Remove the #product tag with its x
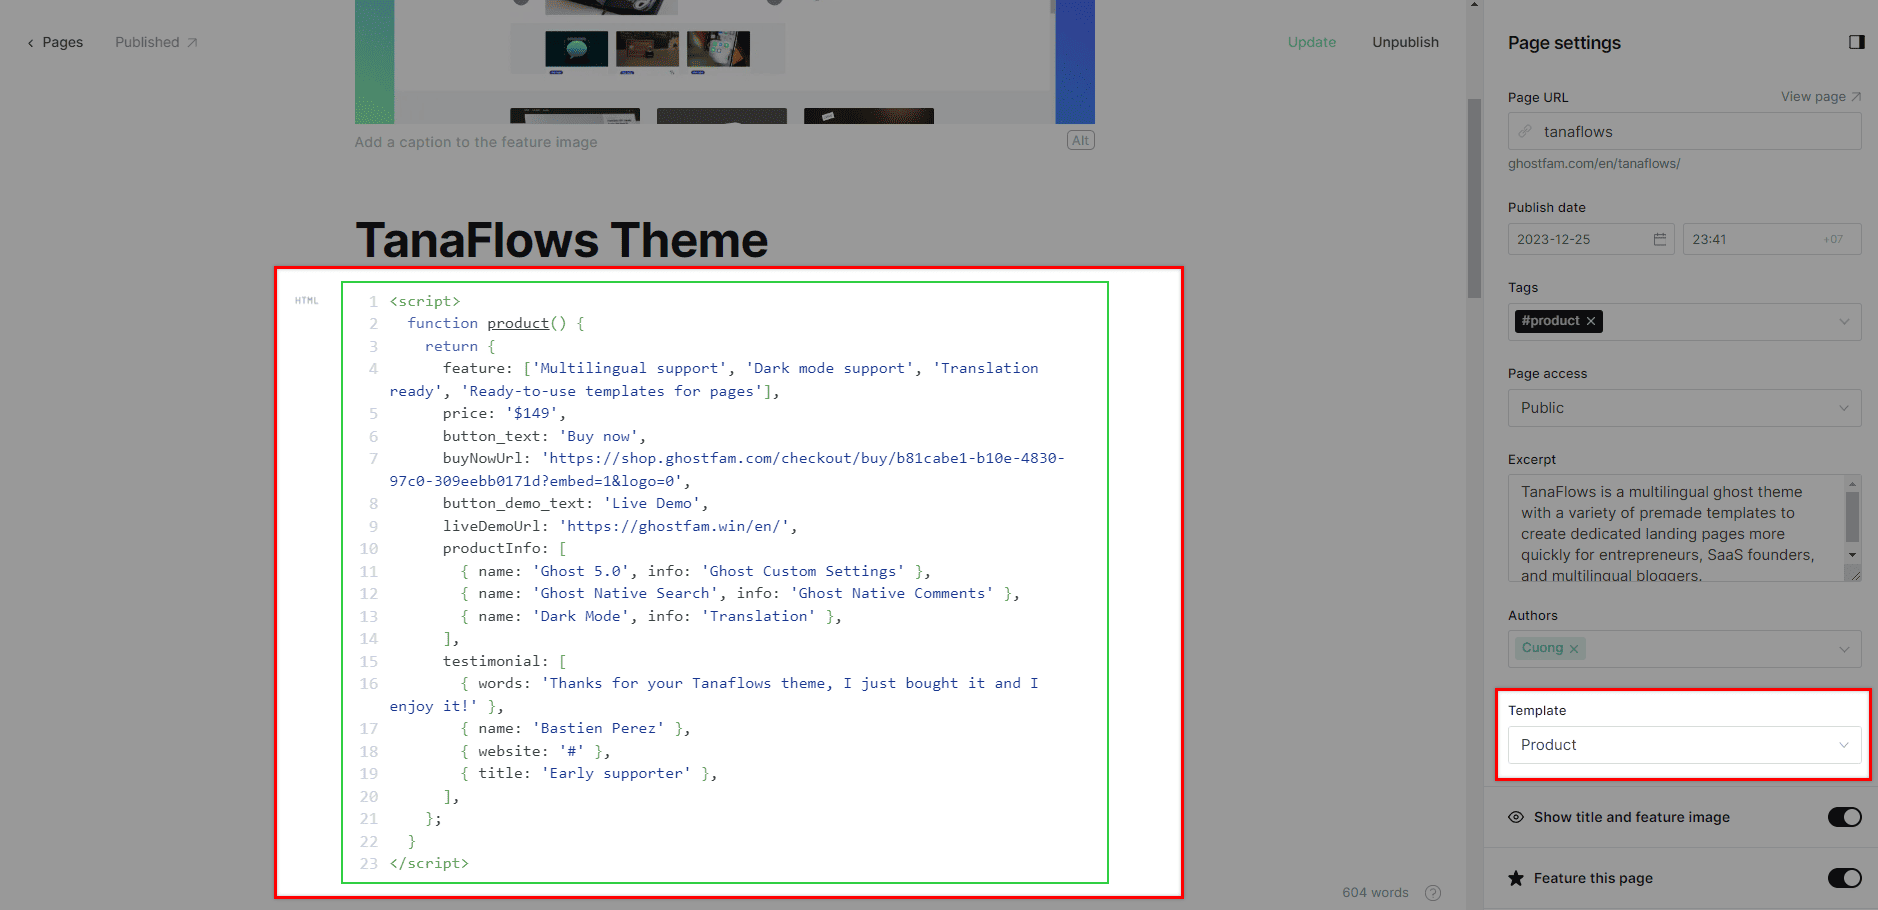1878x910 pixels. tap(1591, 321)
